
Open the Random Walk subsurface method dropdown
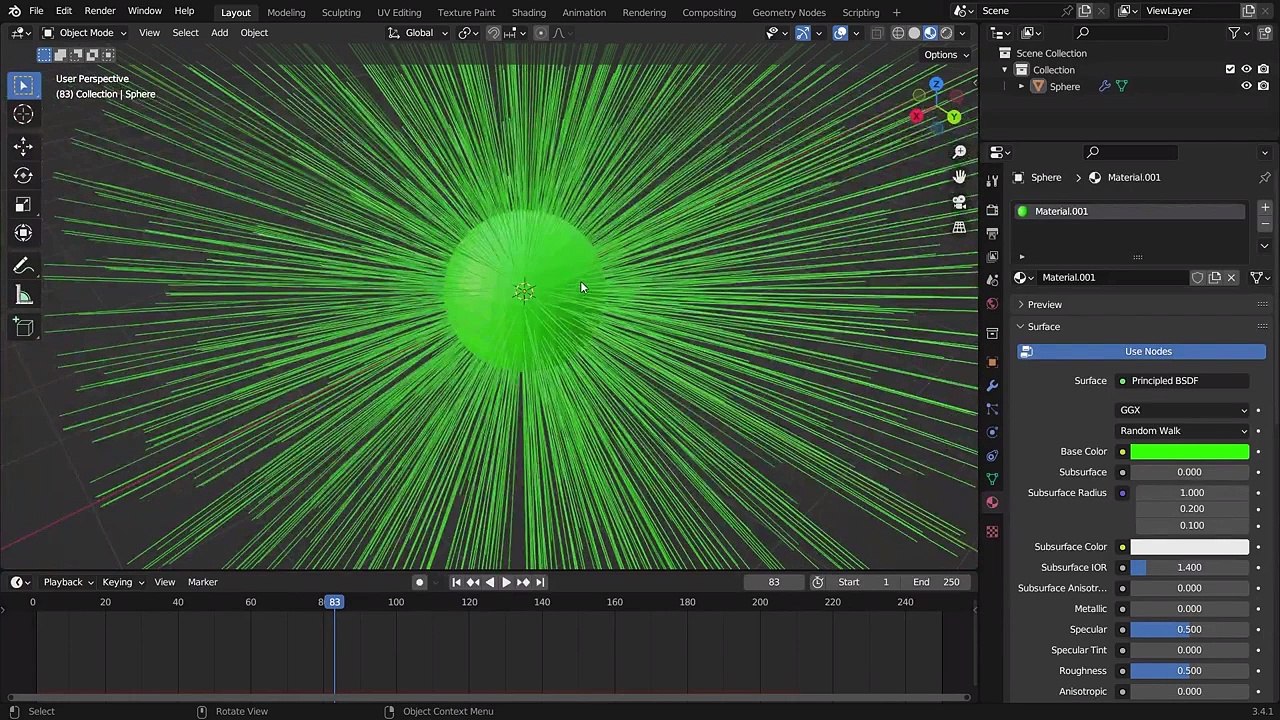[x=1183, y=431]
